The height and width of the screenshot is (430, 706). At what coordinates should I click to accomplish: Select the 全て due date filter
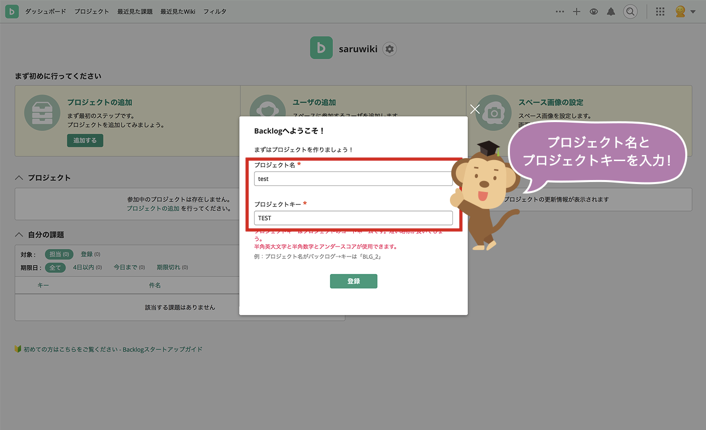coord(55,267)
